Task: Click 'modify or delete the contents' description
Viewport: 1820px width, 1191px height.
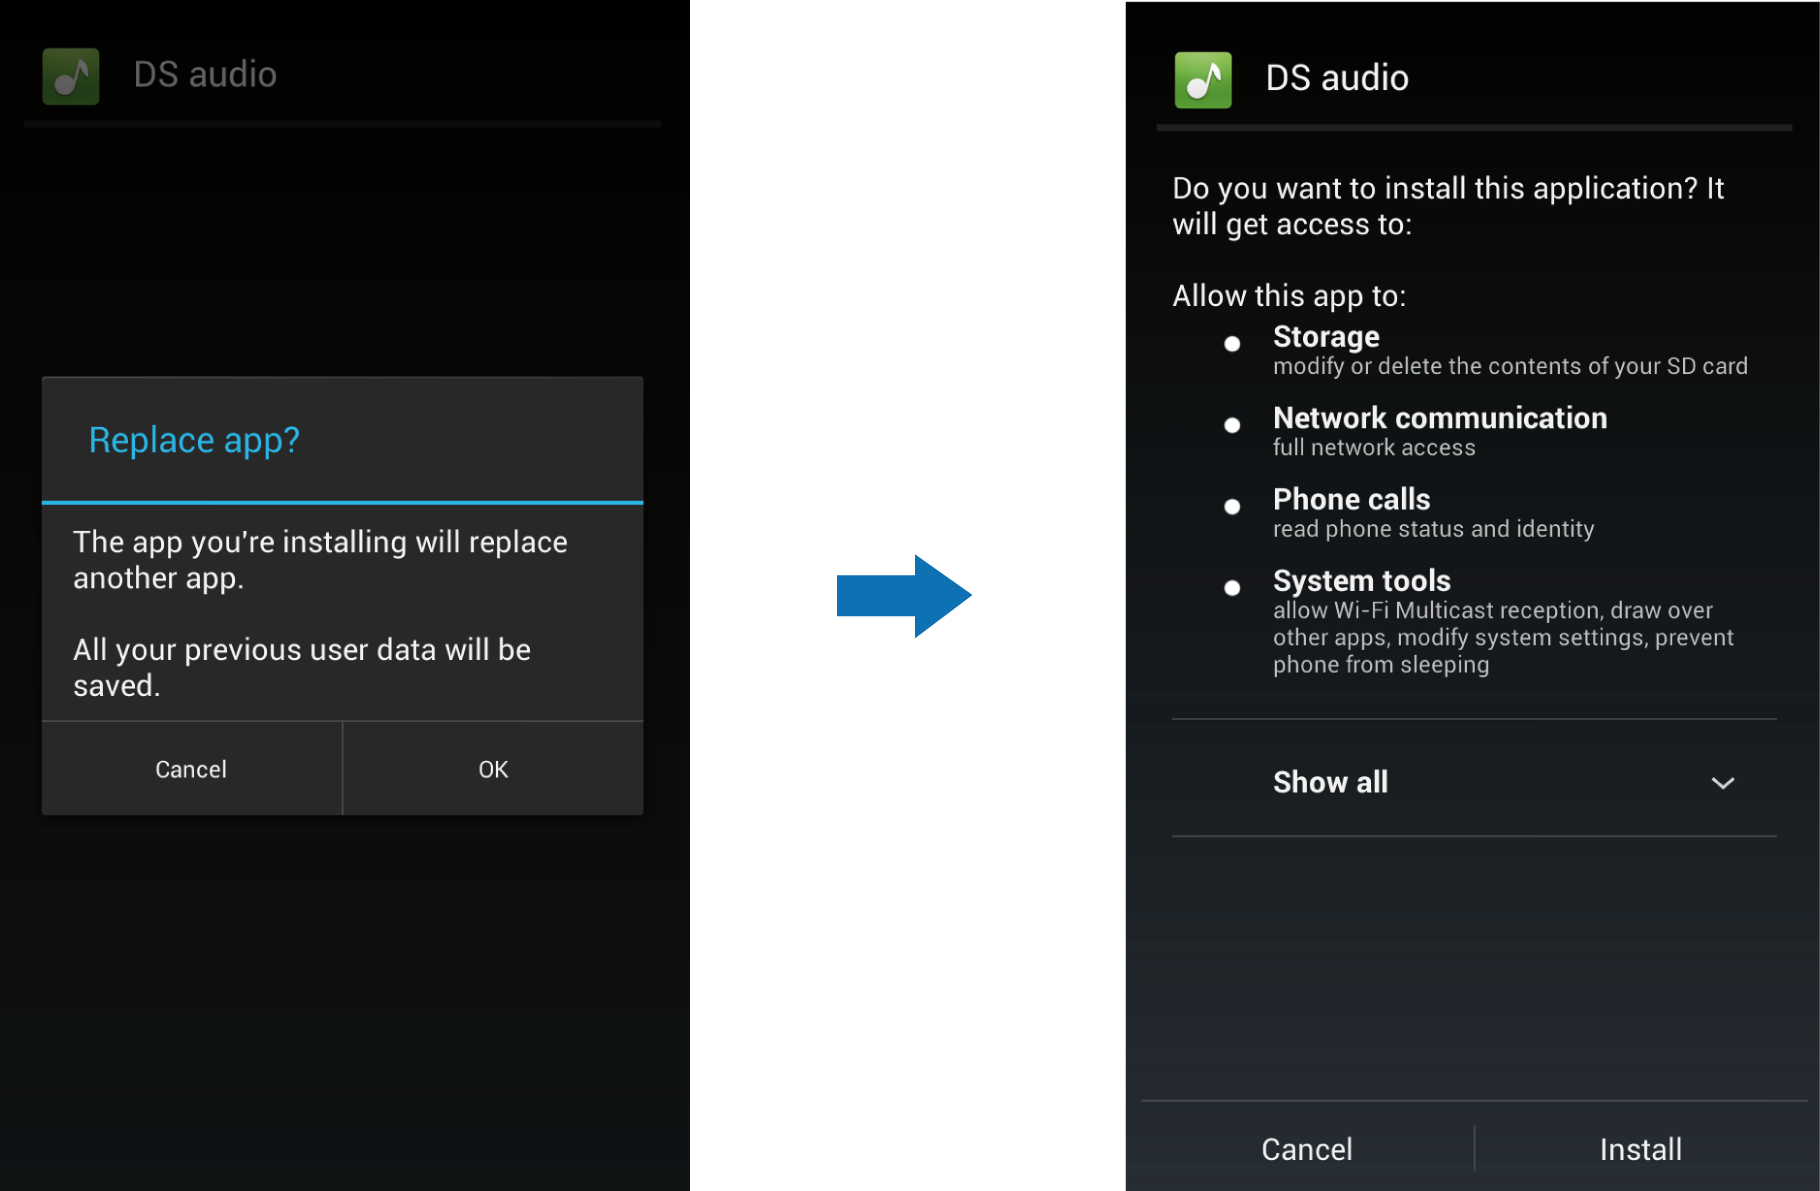Action: click(1510, 366)
